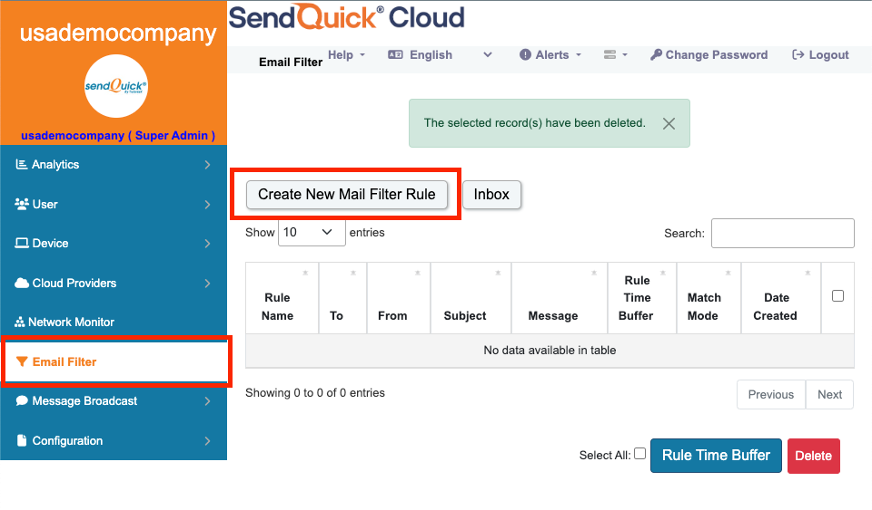
Task: Expand the Configuration menu chevron
Action: [207, 441]
